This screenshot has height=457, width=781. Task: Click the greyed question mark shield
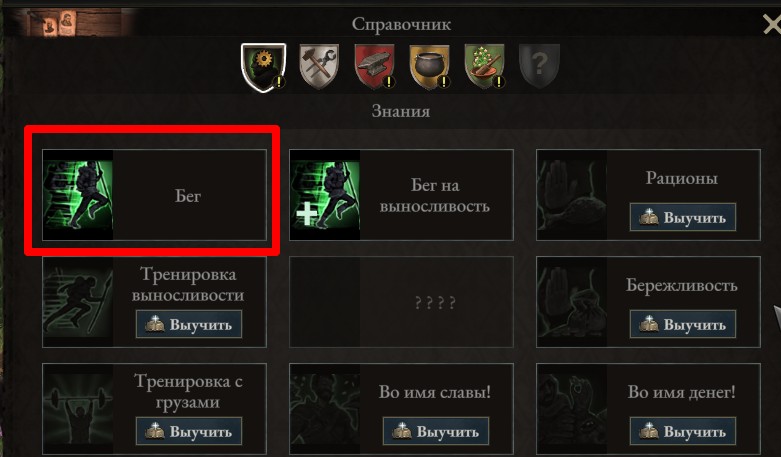539,66
